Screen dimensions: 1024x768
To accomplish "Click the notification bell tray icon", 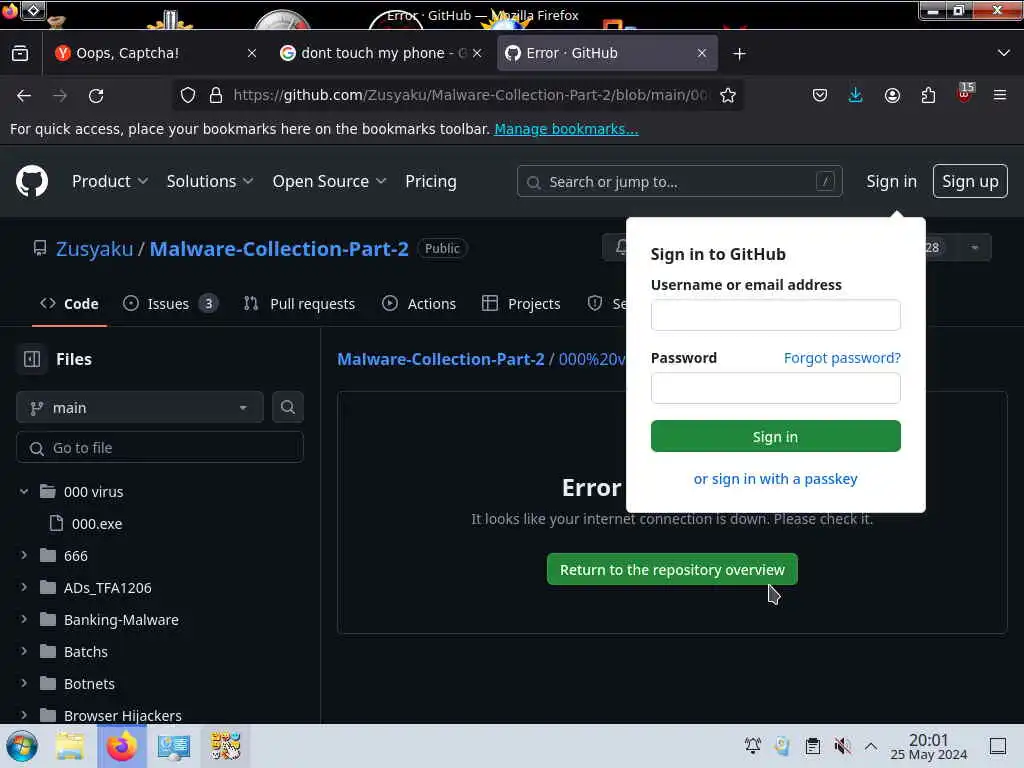I will pyautogui.click(x=753, y=746).
